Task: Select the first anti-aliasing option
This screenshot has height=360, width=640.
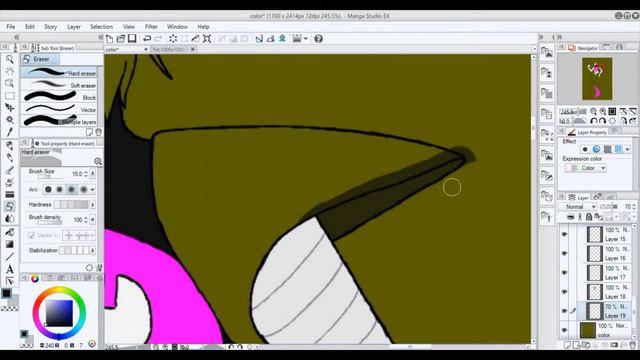Action: coord(48,189)
